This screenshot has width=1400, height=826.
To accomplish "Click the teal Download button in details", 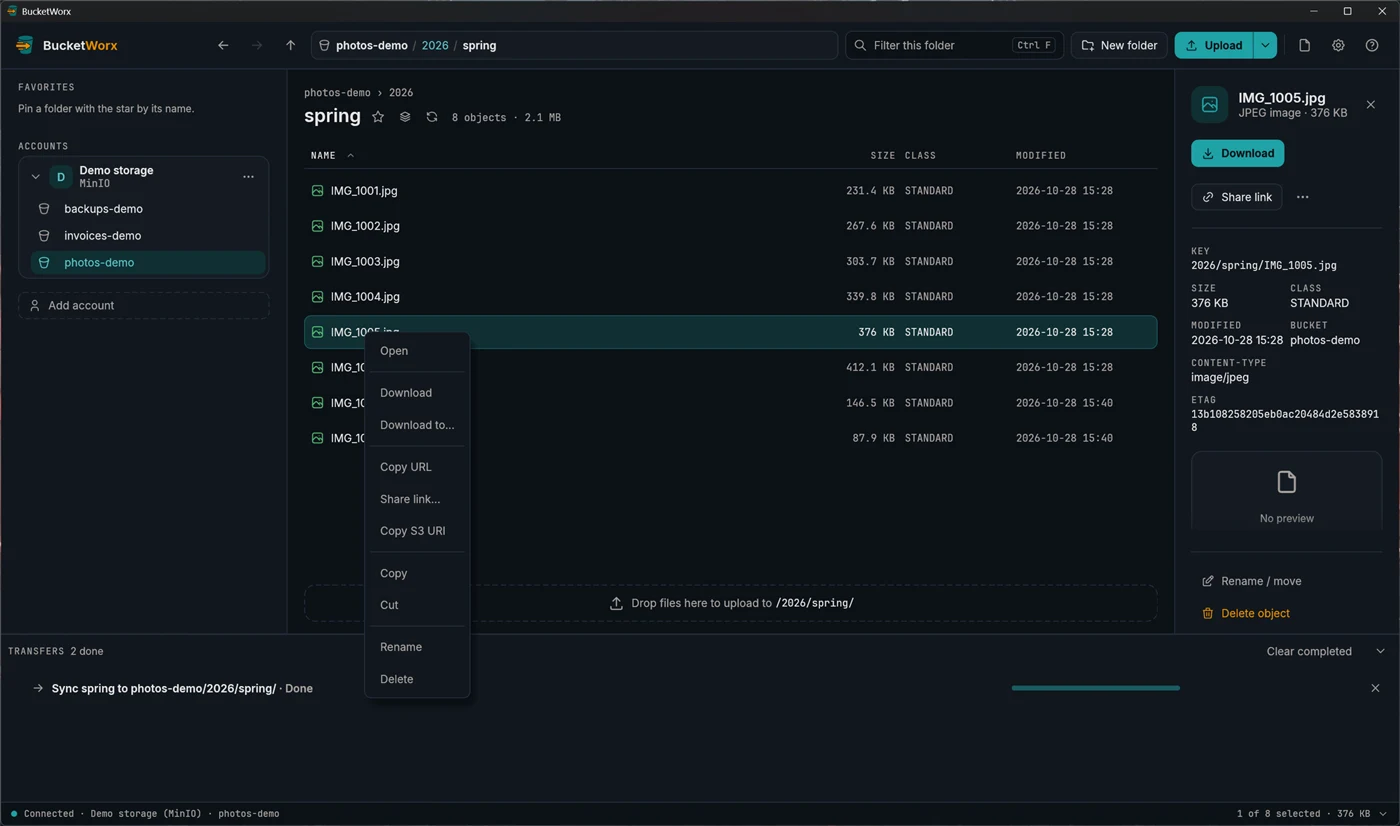I will coord(1237,153).
